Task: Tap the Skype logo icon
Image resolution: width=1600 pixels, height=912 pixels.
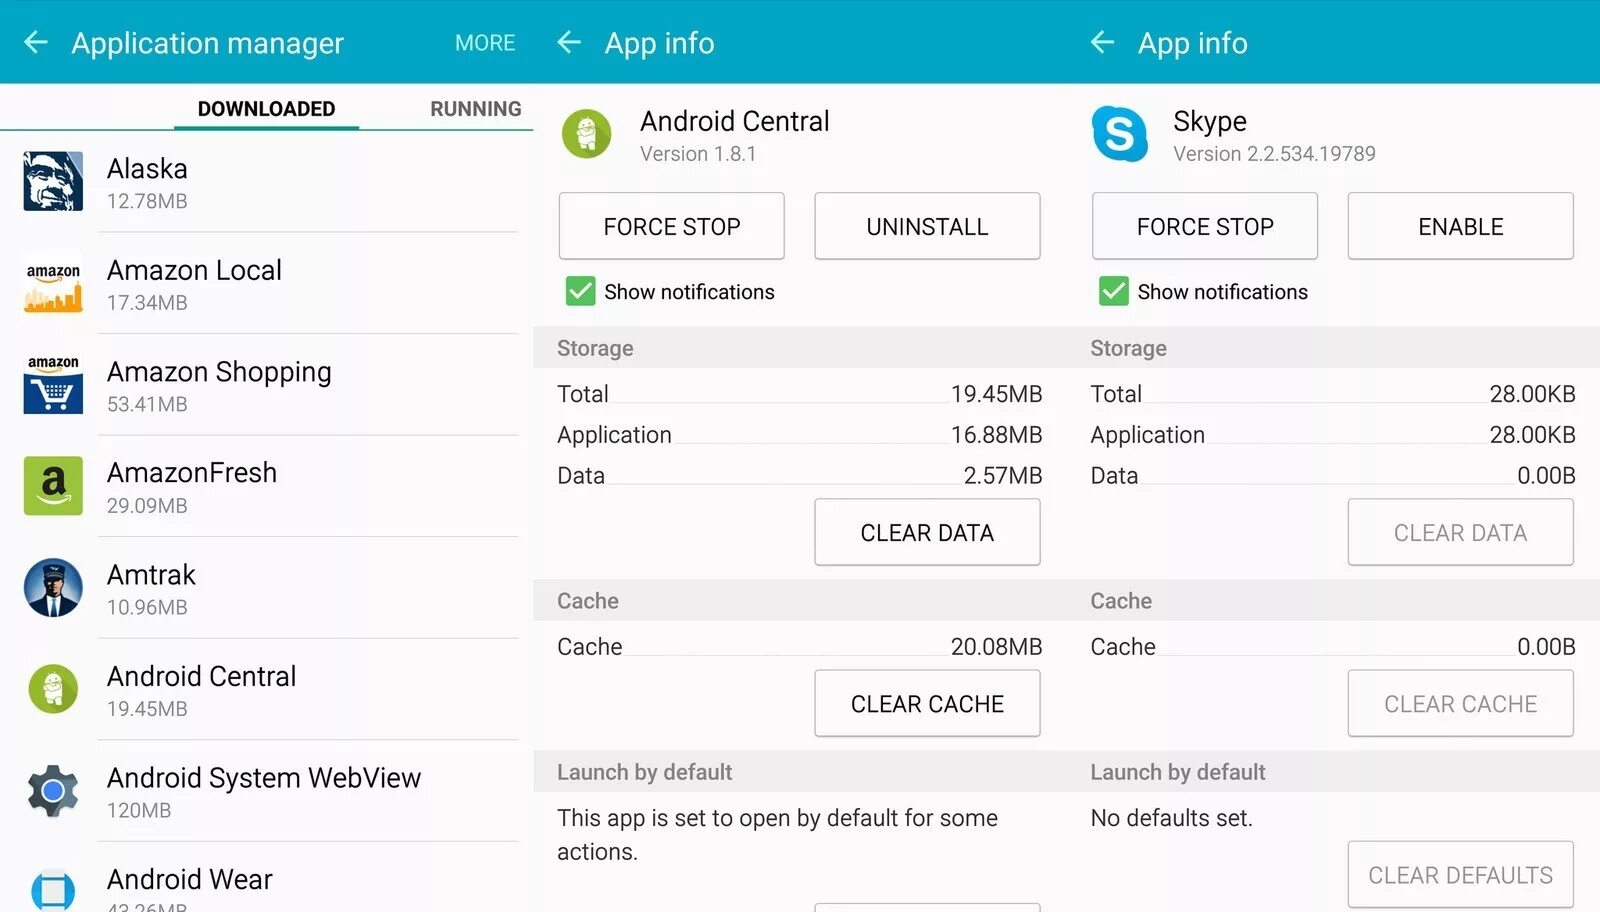Action: coord(1120,134)
